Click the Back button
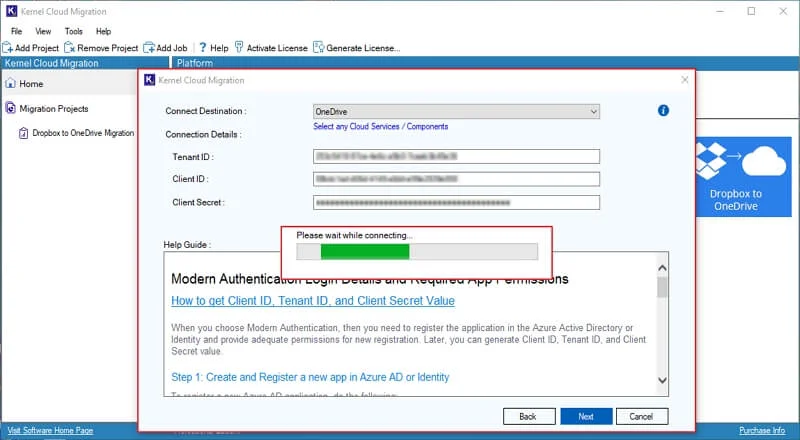 coord(528,417)
